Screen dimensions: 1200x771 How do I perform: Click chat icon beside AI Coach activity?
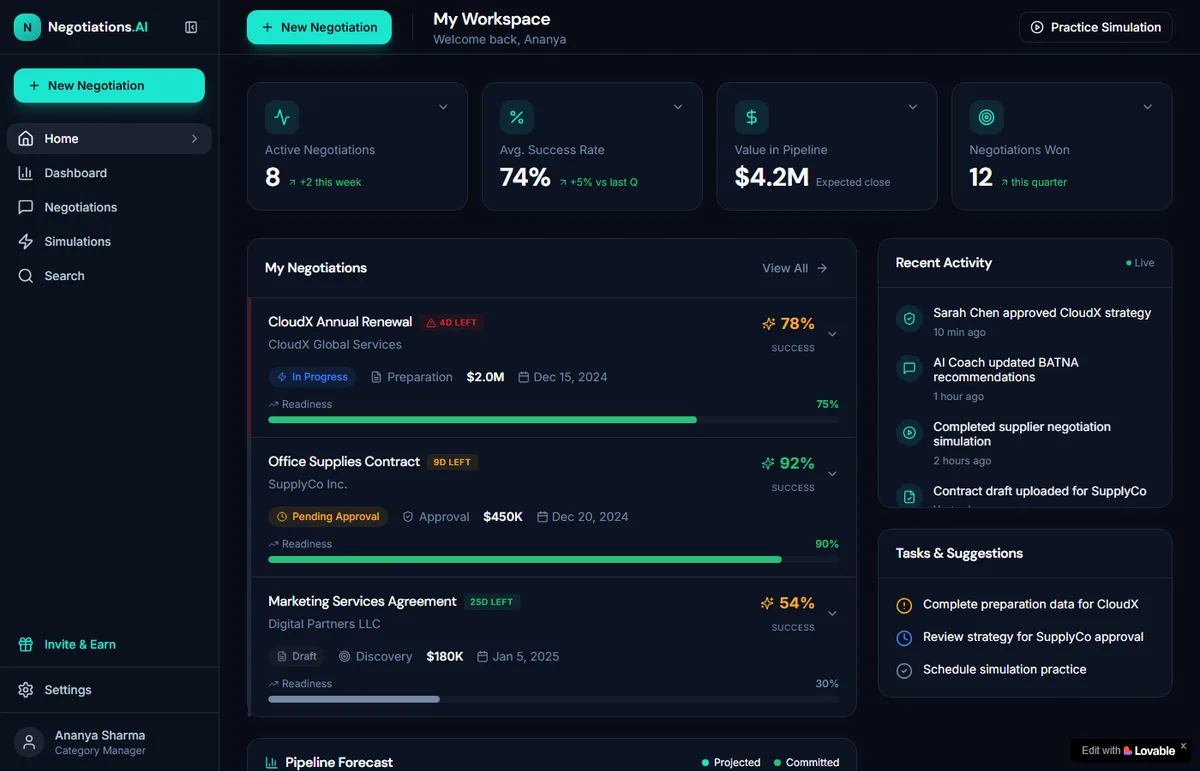click(909, 368)
